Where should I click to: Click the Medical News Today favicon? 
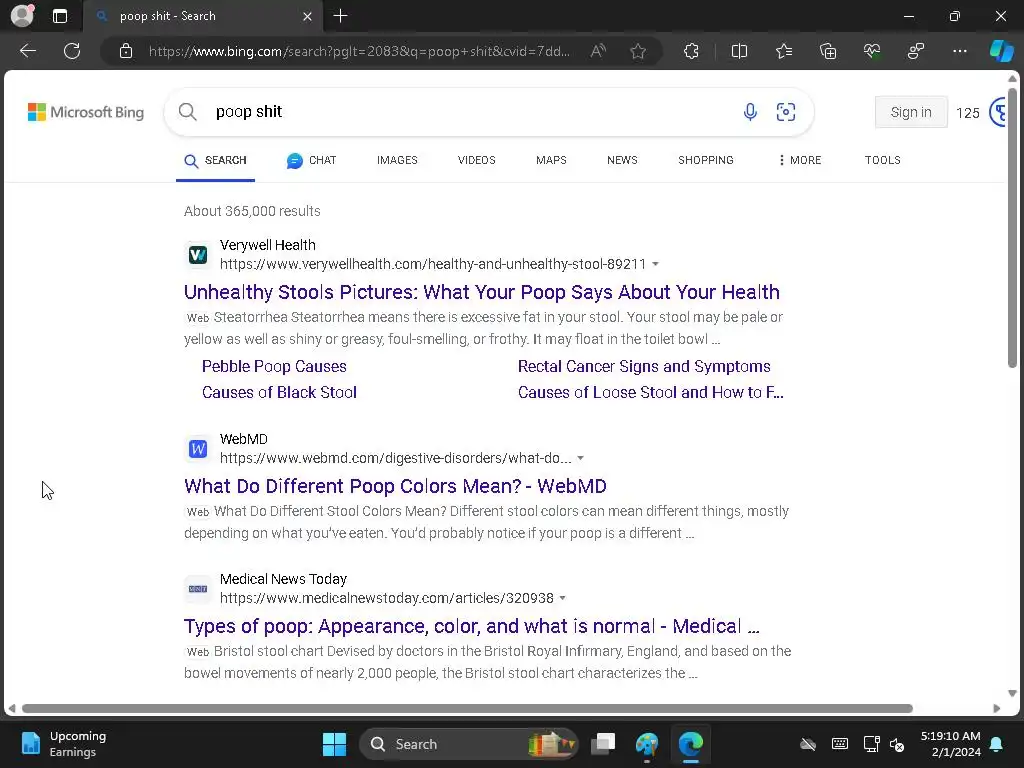click(198, 589)
